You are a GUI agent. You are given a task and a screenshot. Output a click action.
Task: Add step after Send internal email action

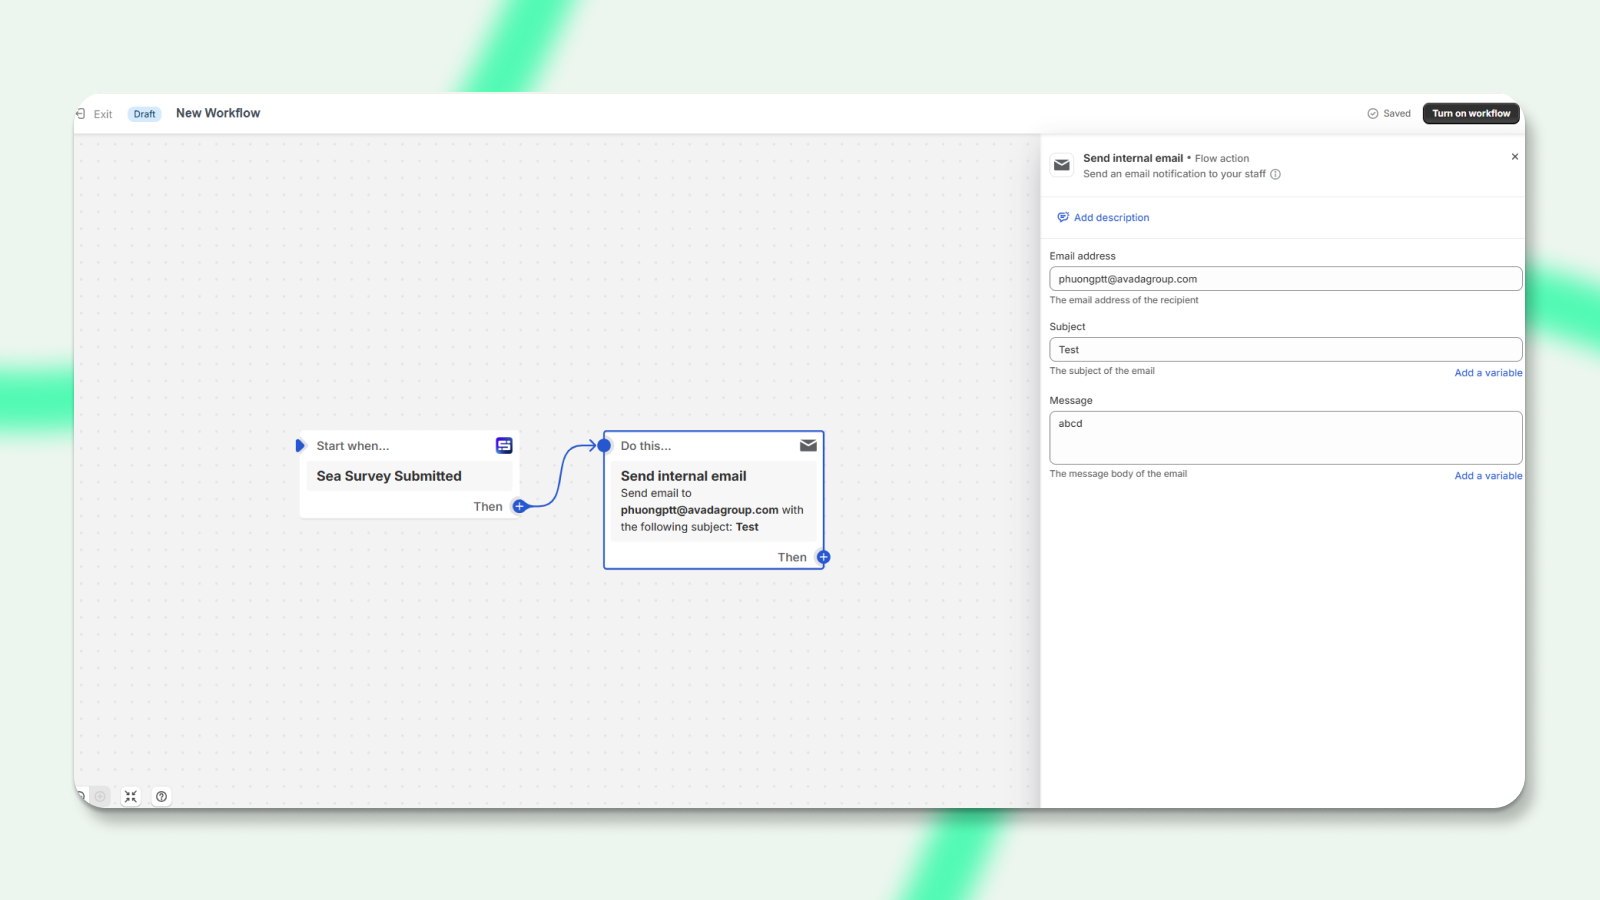(823, 557)
